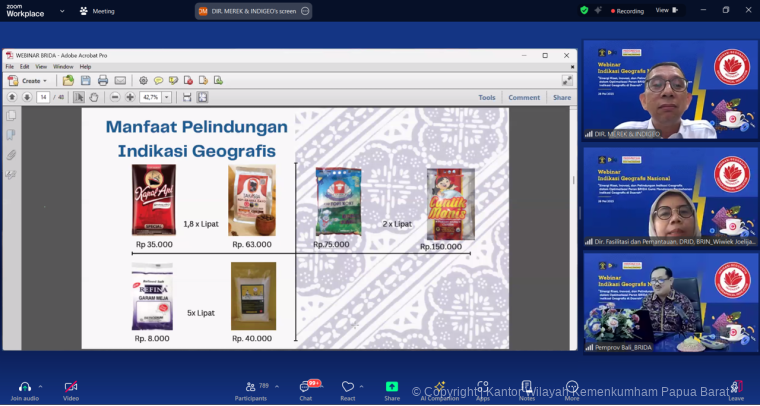Open the Comment pane

pyautogui.click(x=524, y=97)
